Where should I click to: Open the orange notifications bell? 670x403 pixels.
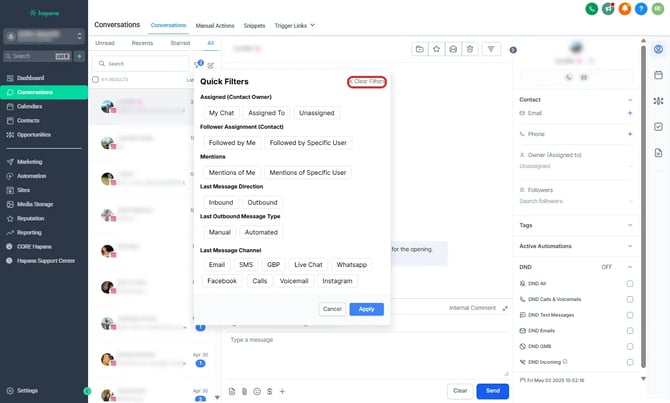pyautogui.click(x=625, y=9)
